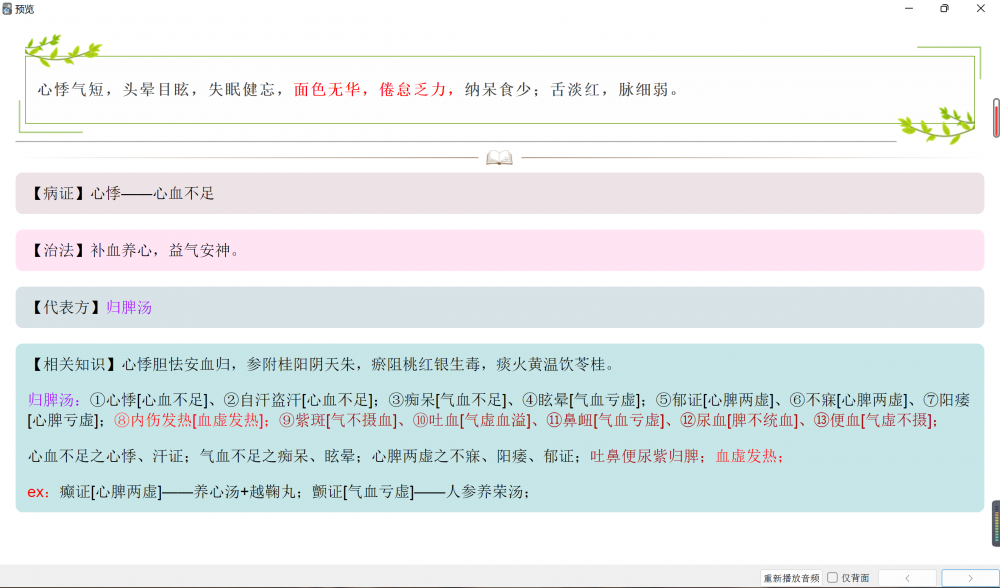Viewport: 1000px width, 588px height.
Task: Close the 预览 preview window
Action: pos(980,8)
